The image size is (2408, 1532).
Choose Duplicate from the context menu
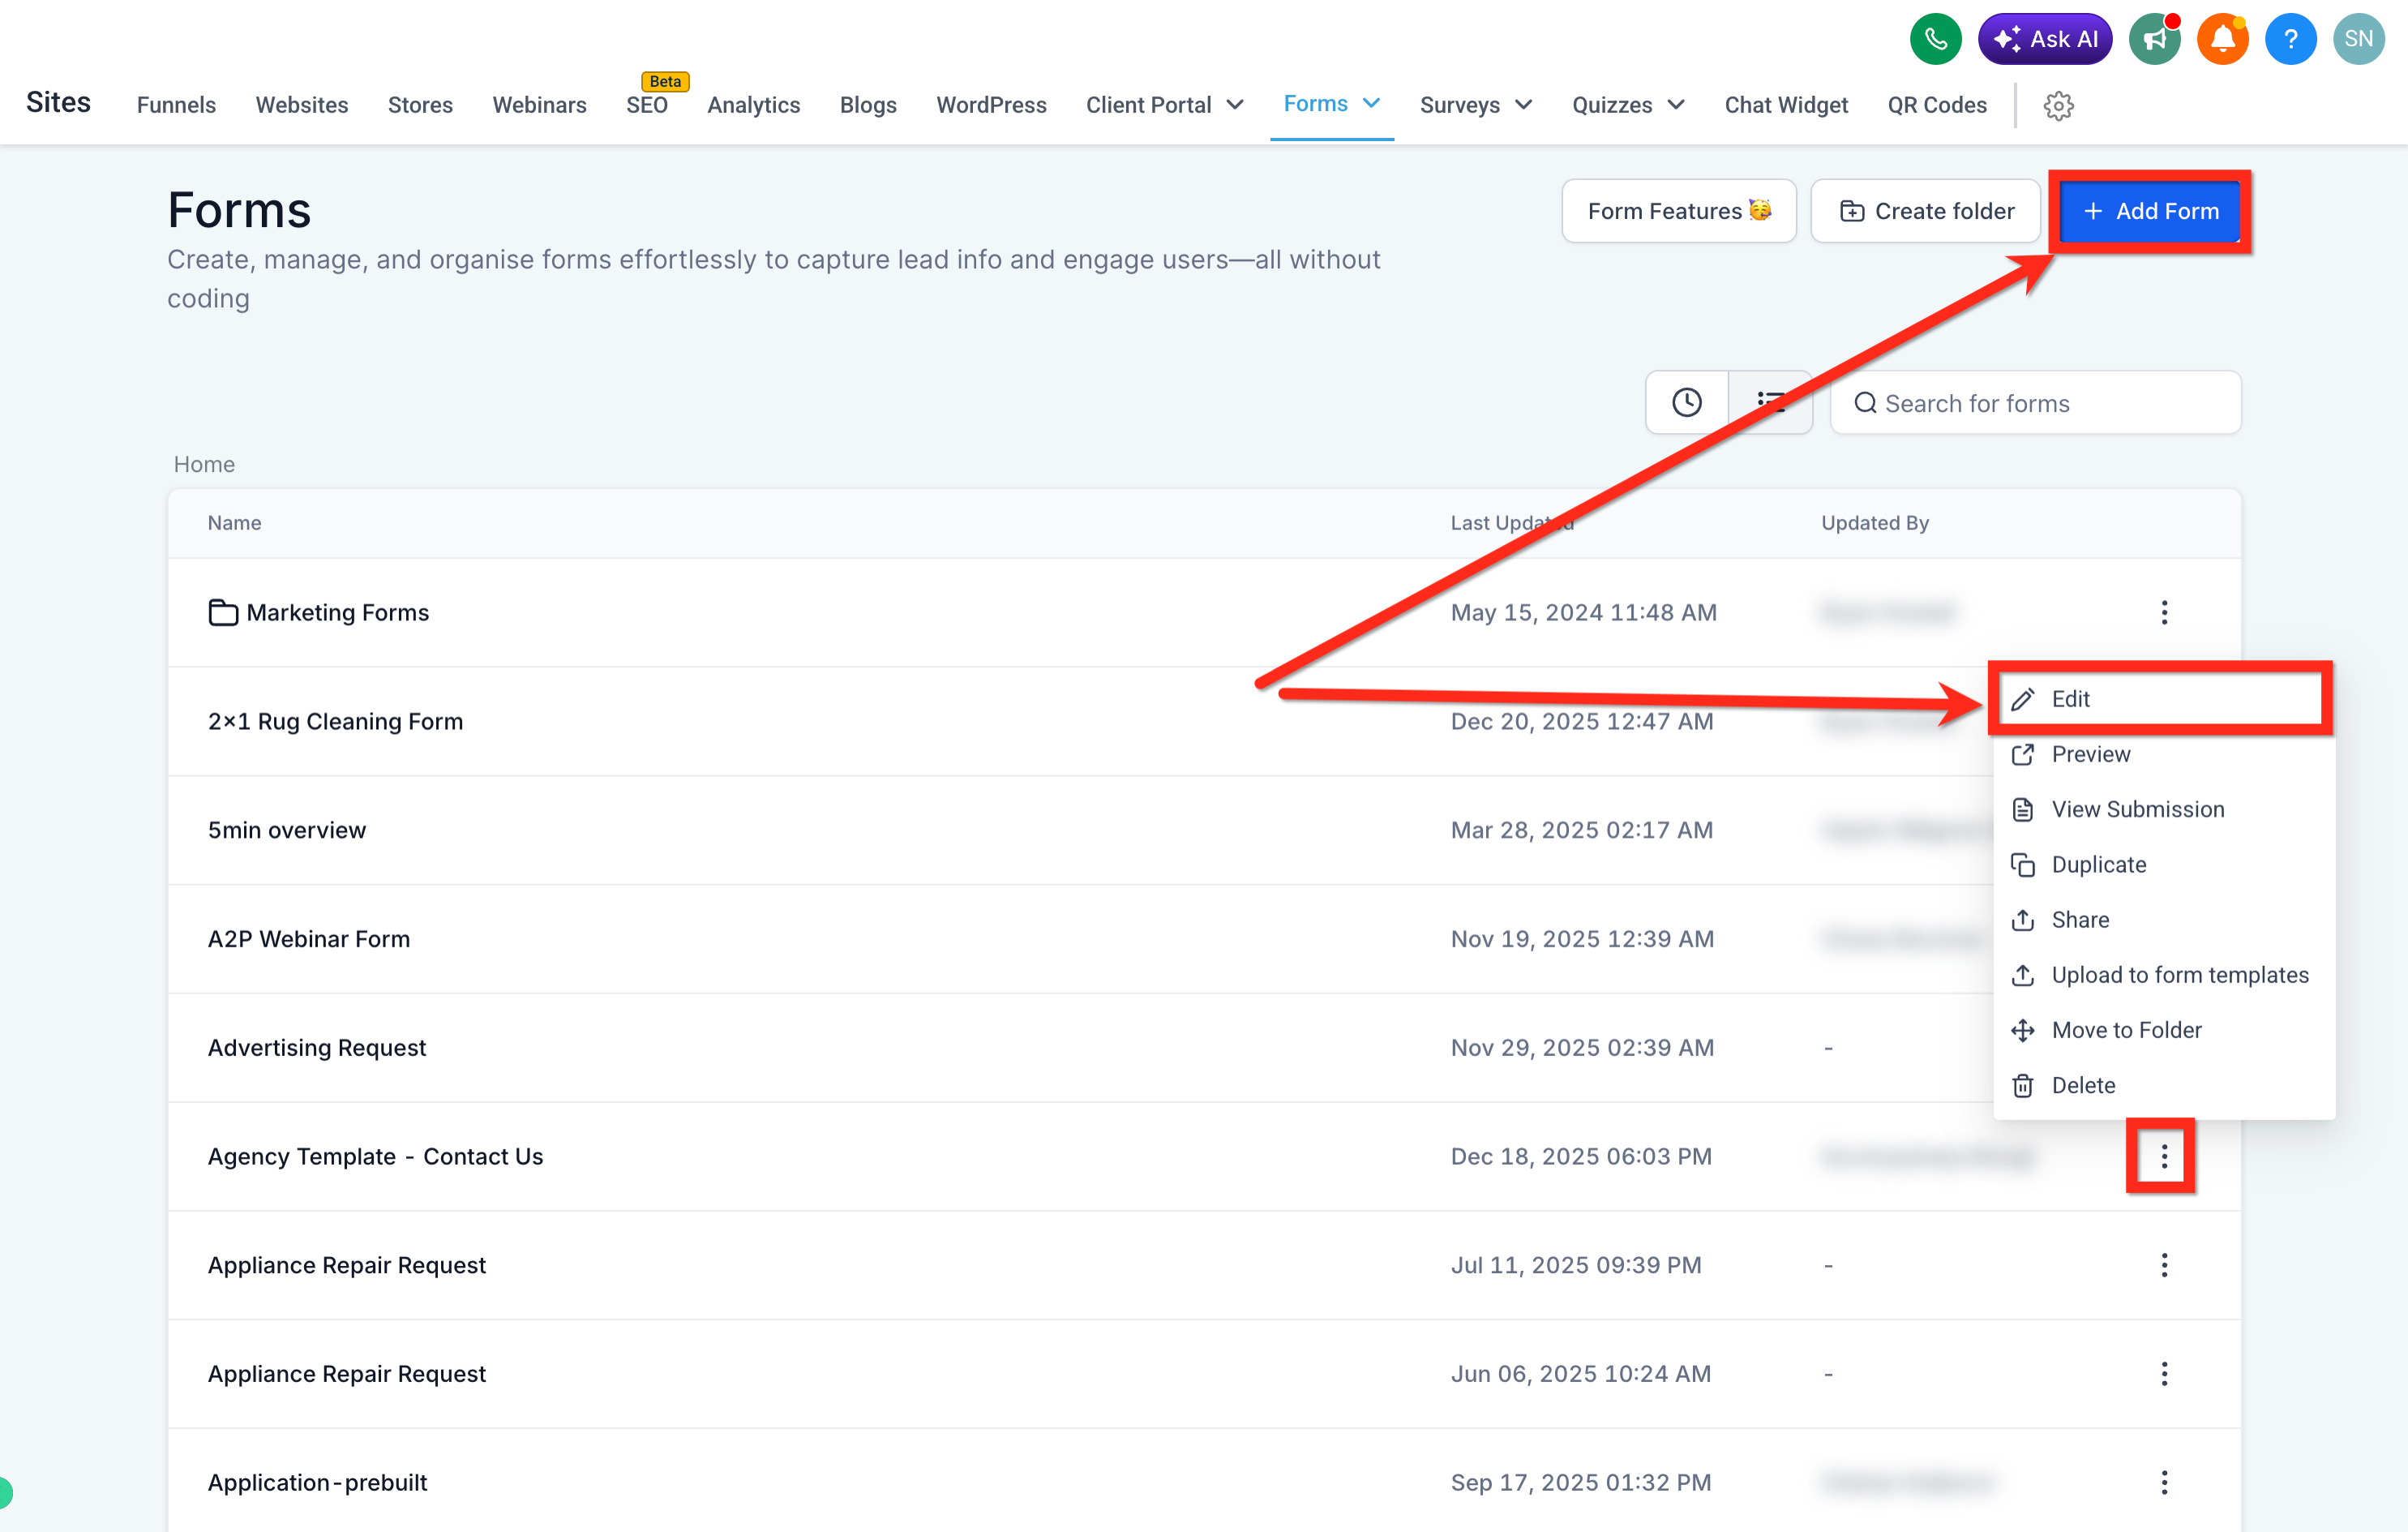[x=2164, y=864]
